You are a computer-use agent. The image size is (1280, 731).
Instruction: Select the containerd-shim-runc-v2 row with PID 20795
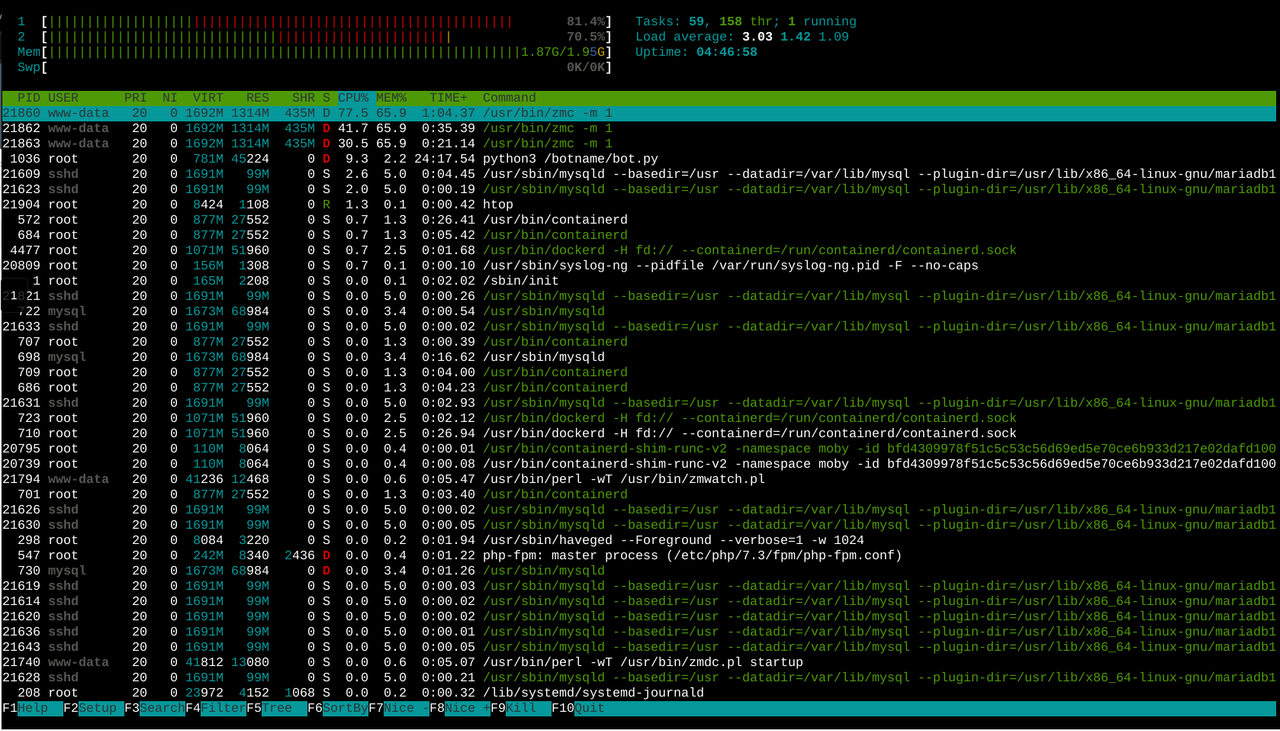click(x=640, y=448)
